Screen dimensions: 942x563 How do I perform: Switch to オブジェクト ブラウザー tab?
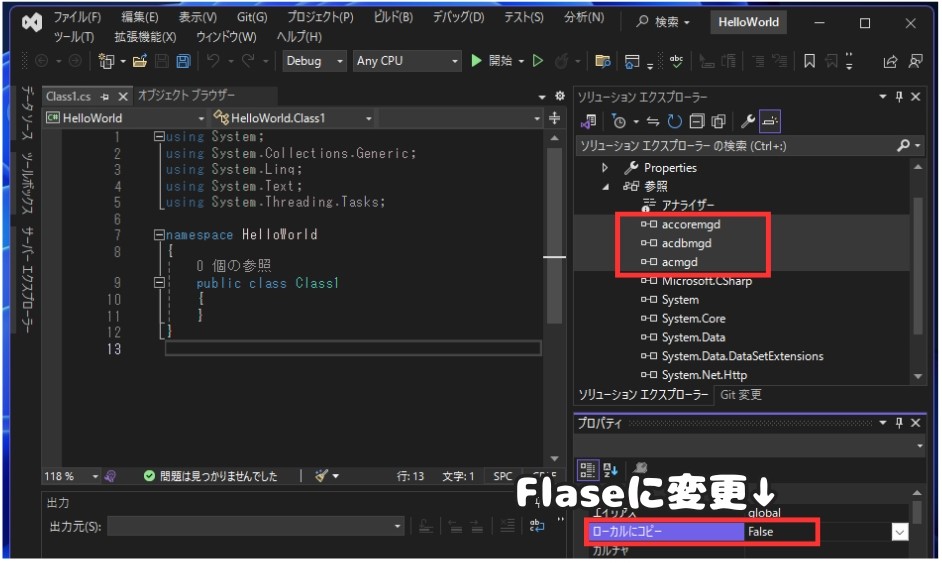186,96
